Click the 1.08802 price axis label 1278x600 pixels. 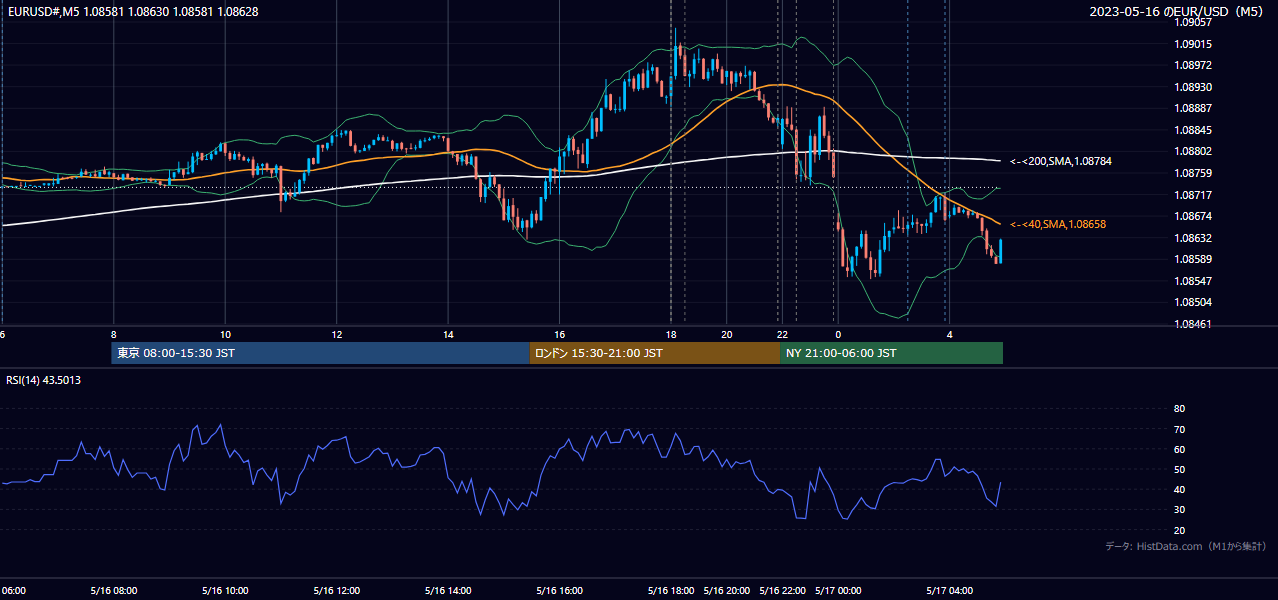point(1193,151)
